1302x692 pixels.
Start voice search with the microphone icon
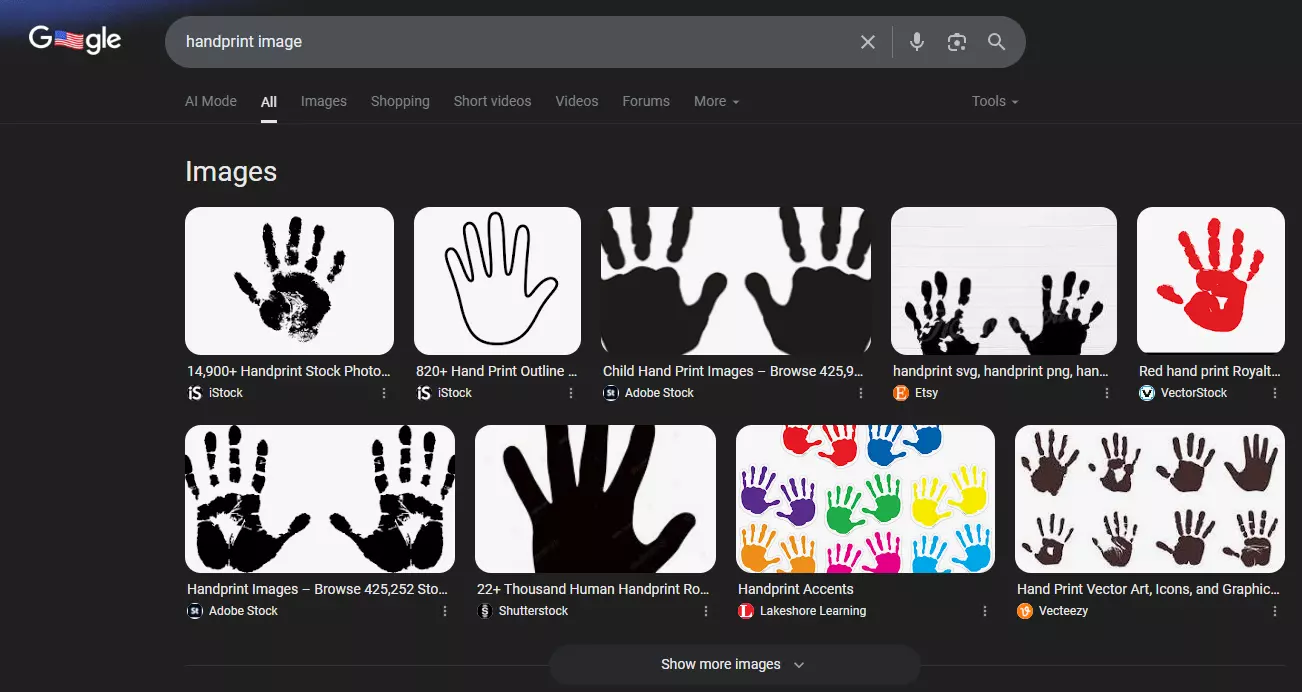916,42
